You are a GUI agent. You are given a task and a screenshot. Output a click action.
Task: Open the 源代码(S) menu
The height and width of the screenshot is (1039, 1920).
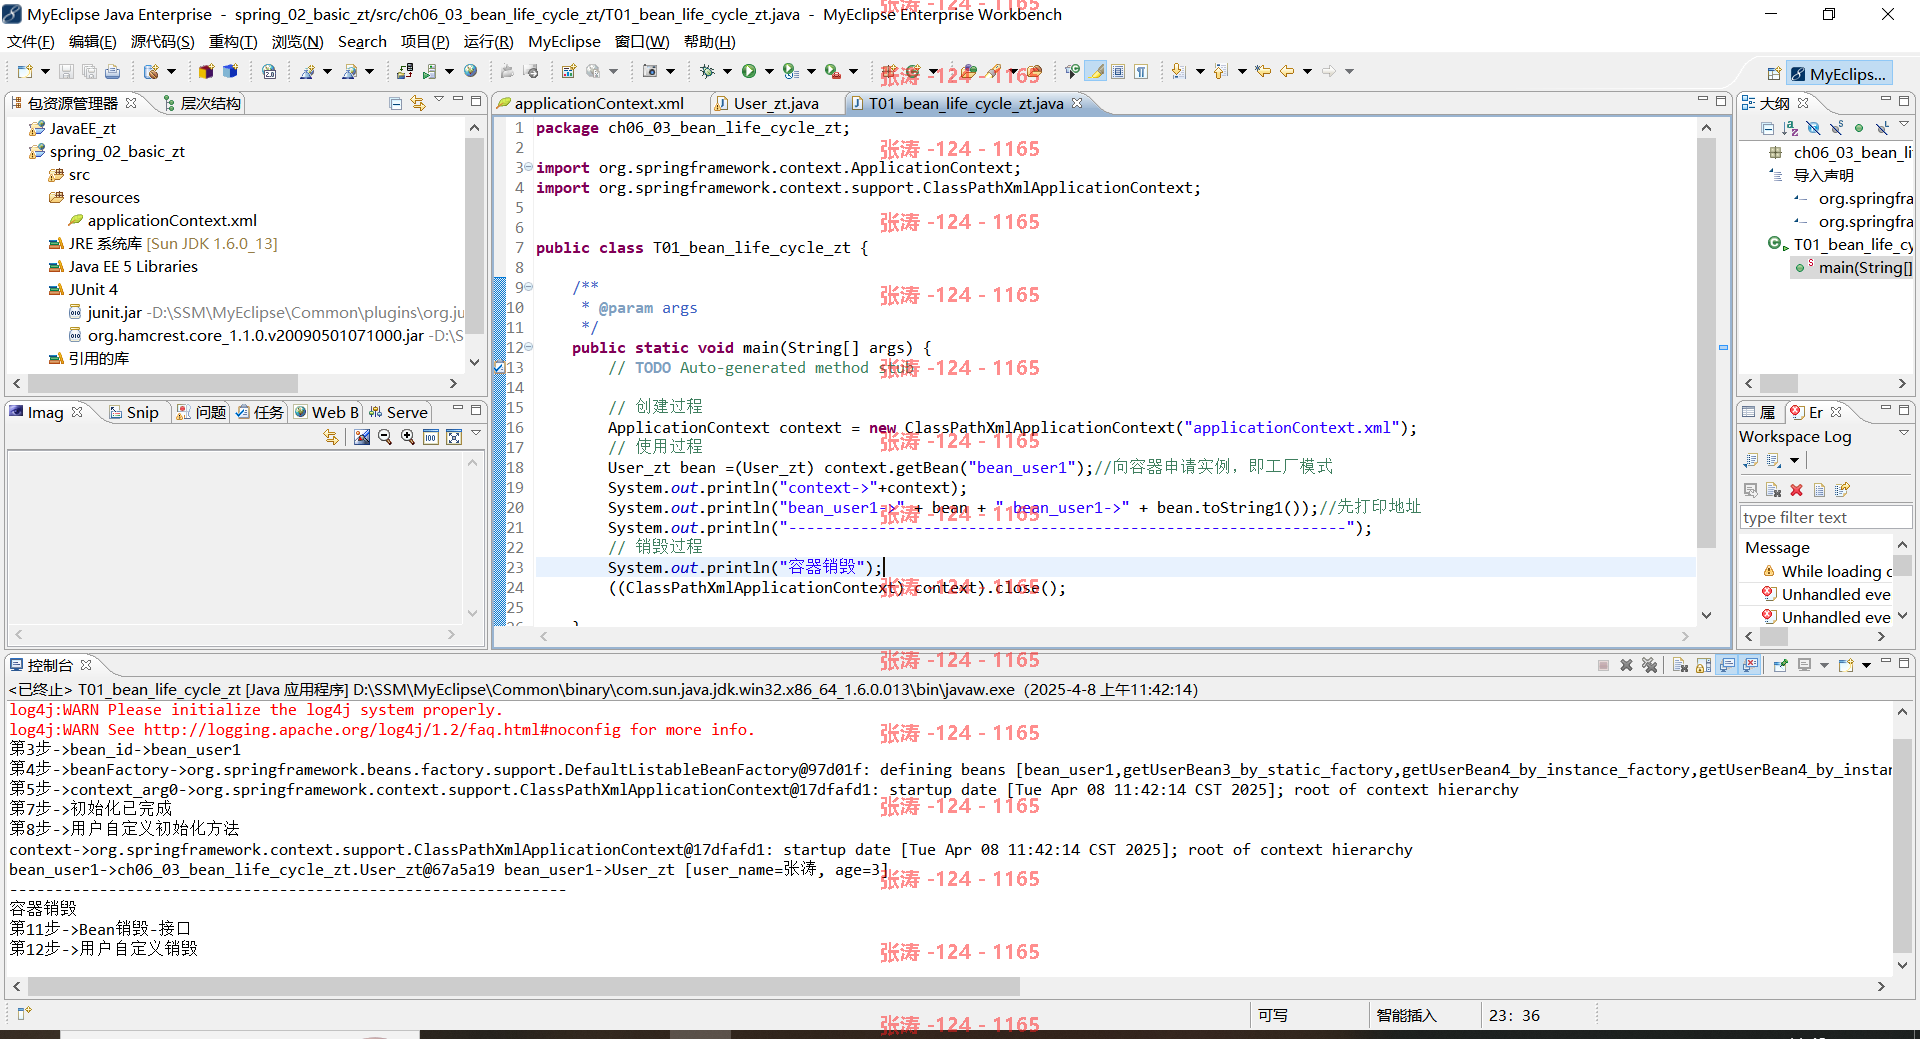click(x=163, y=41)
